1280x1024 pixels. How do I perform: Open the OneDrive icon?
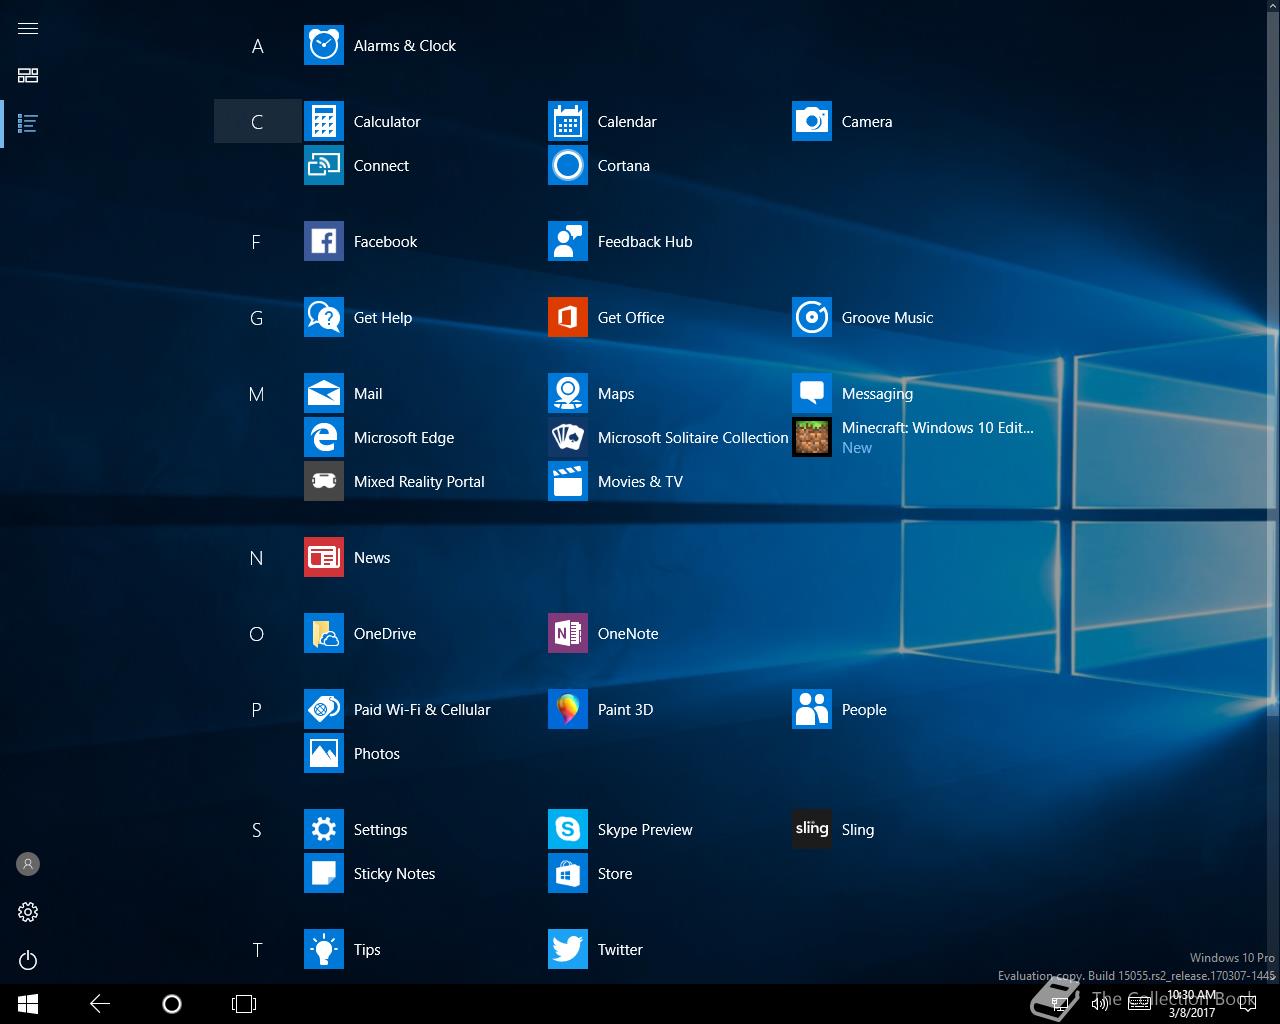point(324,633)
